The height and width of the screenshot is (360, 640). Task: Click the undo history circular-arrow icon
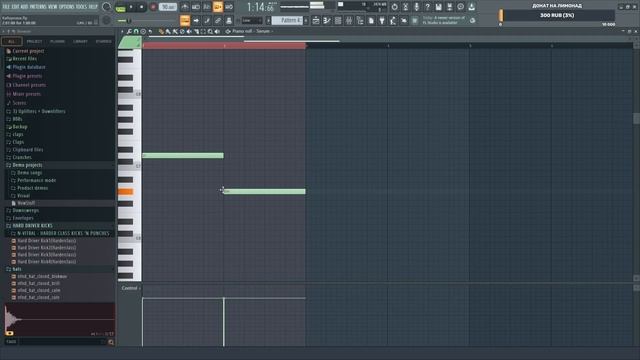point(394,7)
